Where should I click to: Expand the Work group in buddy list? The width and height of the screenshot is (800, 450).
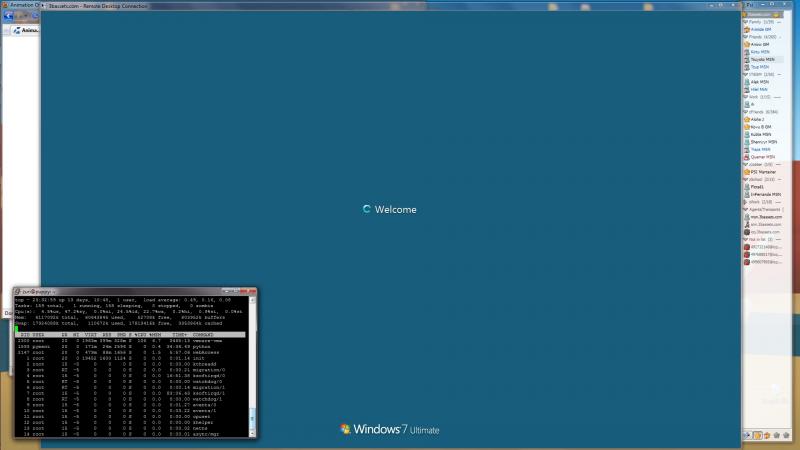coord(745,96)
